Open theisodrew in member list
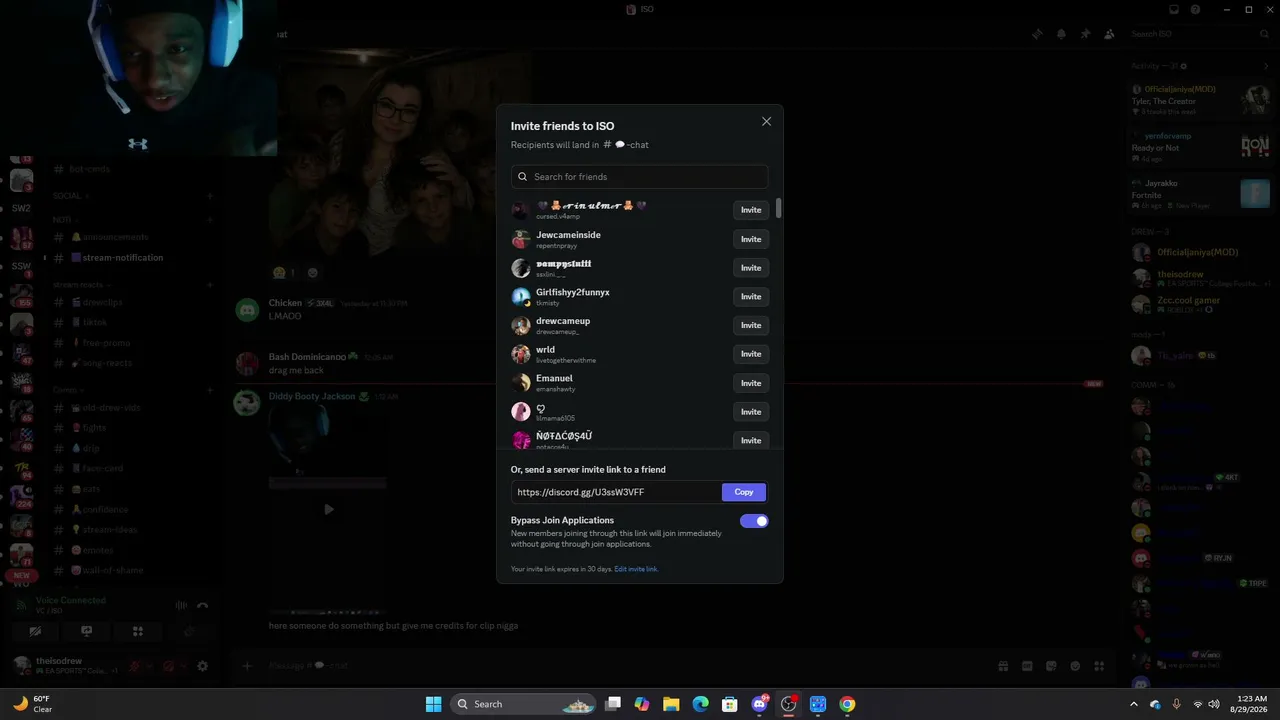The image size is (1280, 720). click(x=1198, y=278)
